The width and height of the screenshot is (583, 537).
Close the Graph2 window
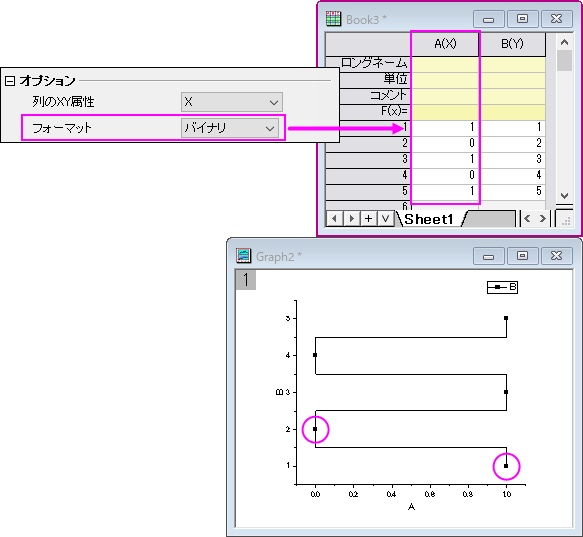pos(557,256)
